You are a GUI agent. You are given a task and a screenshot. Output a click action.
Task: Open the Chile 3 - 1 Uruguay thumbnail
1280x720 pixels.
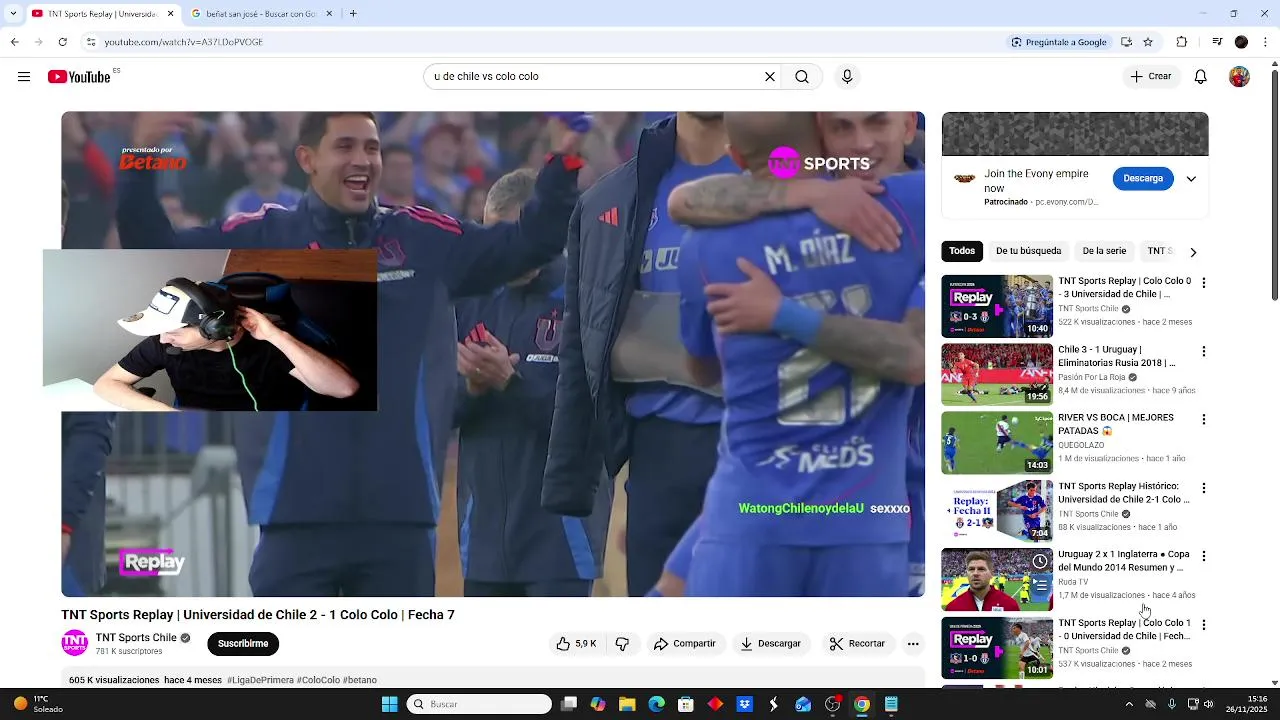pos(997,375)
